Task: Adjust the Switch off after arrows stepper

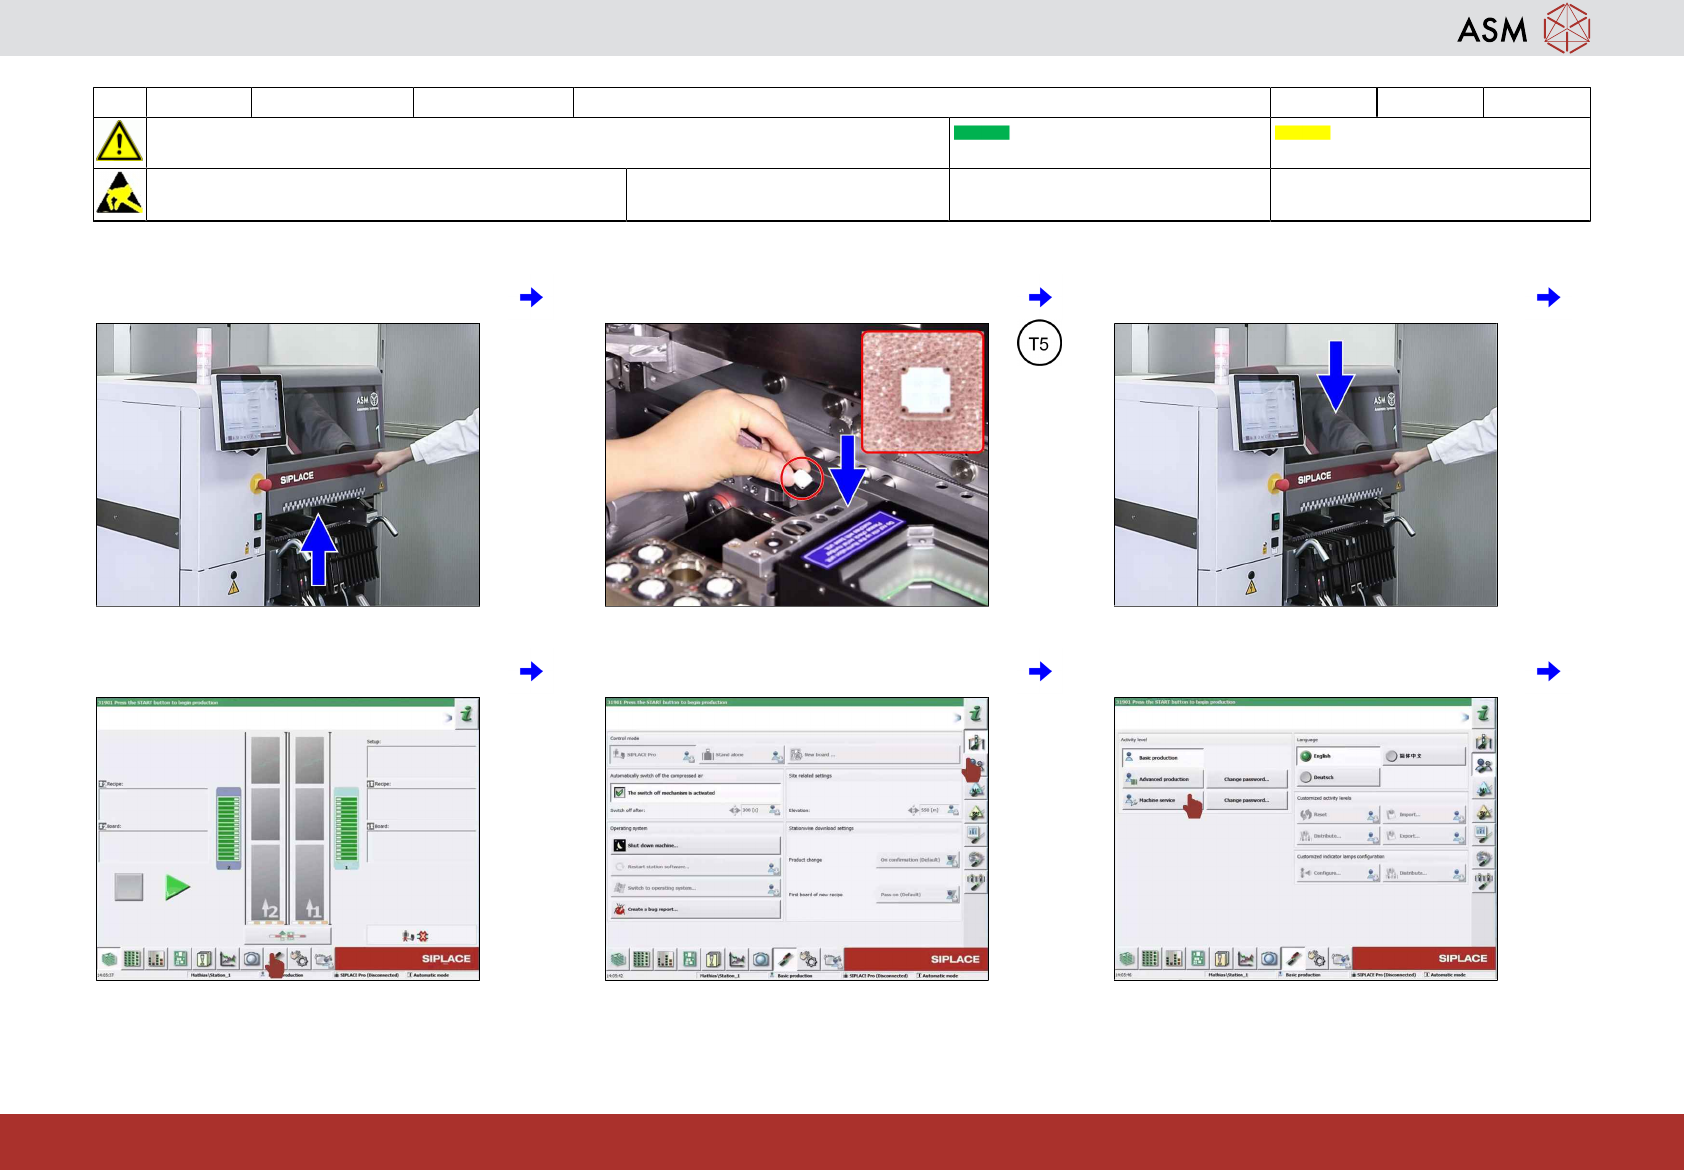Action: point(735,810)
